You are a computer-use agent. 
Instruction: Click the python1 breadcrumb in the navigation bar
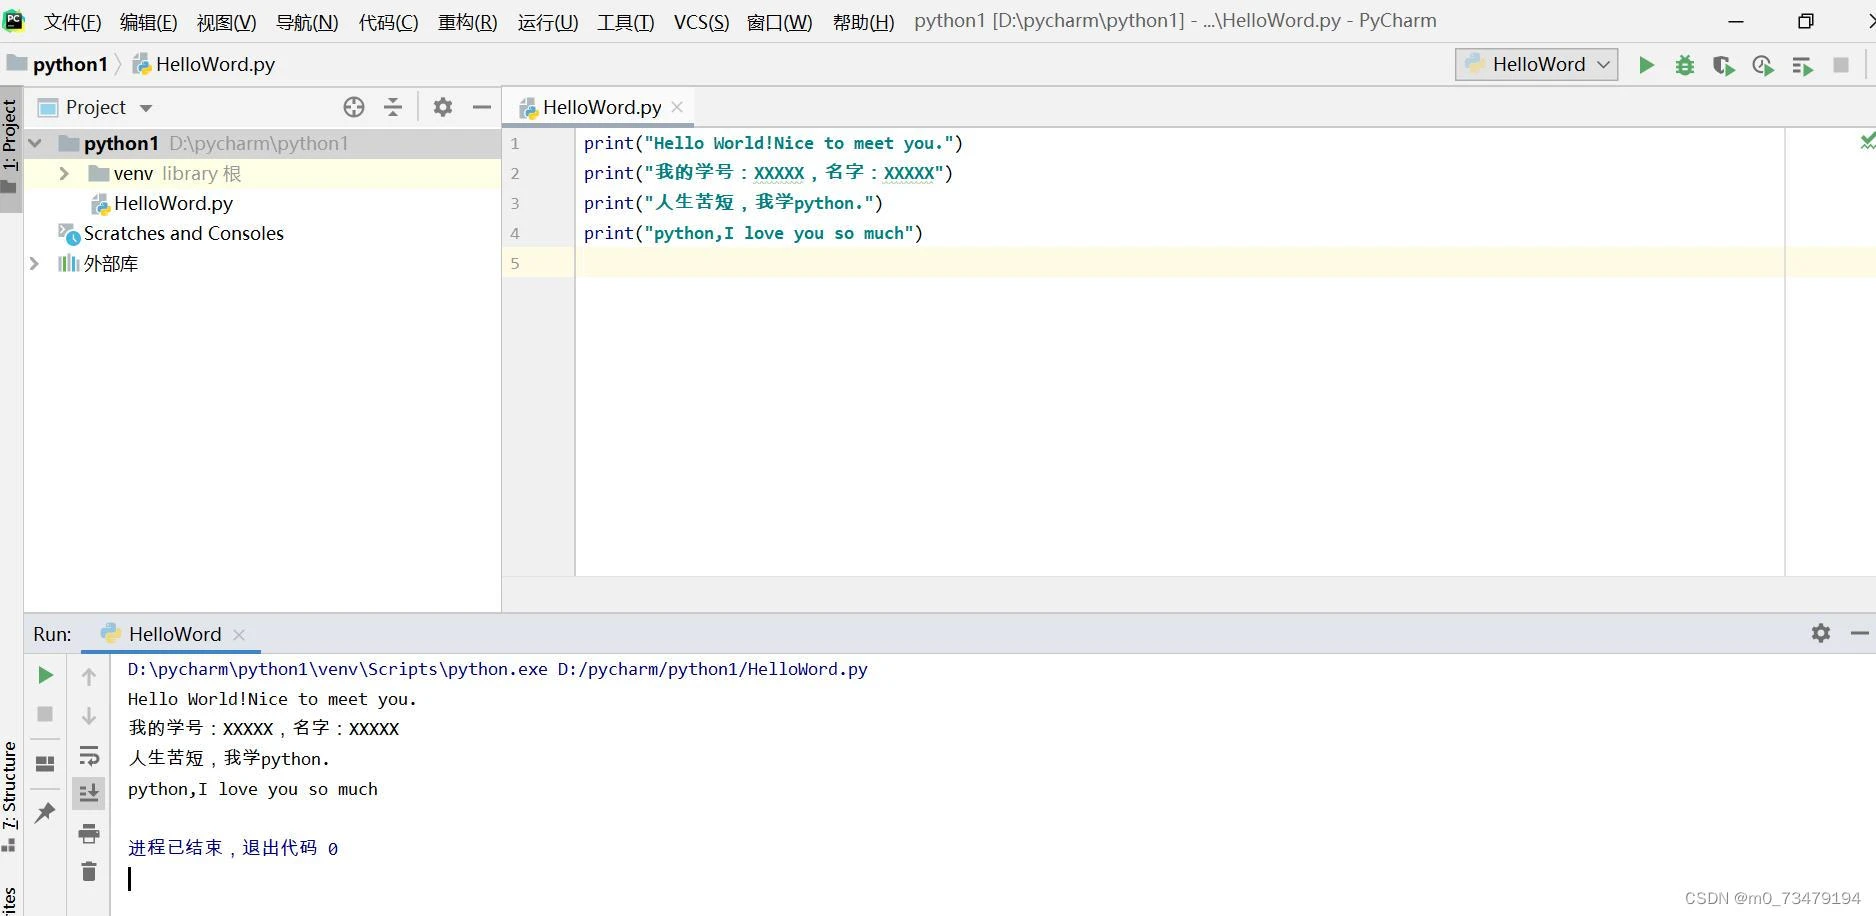coord(58,65)
